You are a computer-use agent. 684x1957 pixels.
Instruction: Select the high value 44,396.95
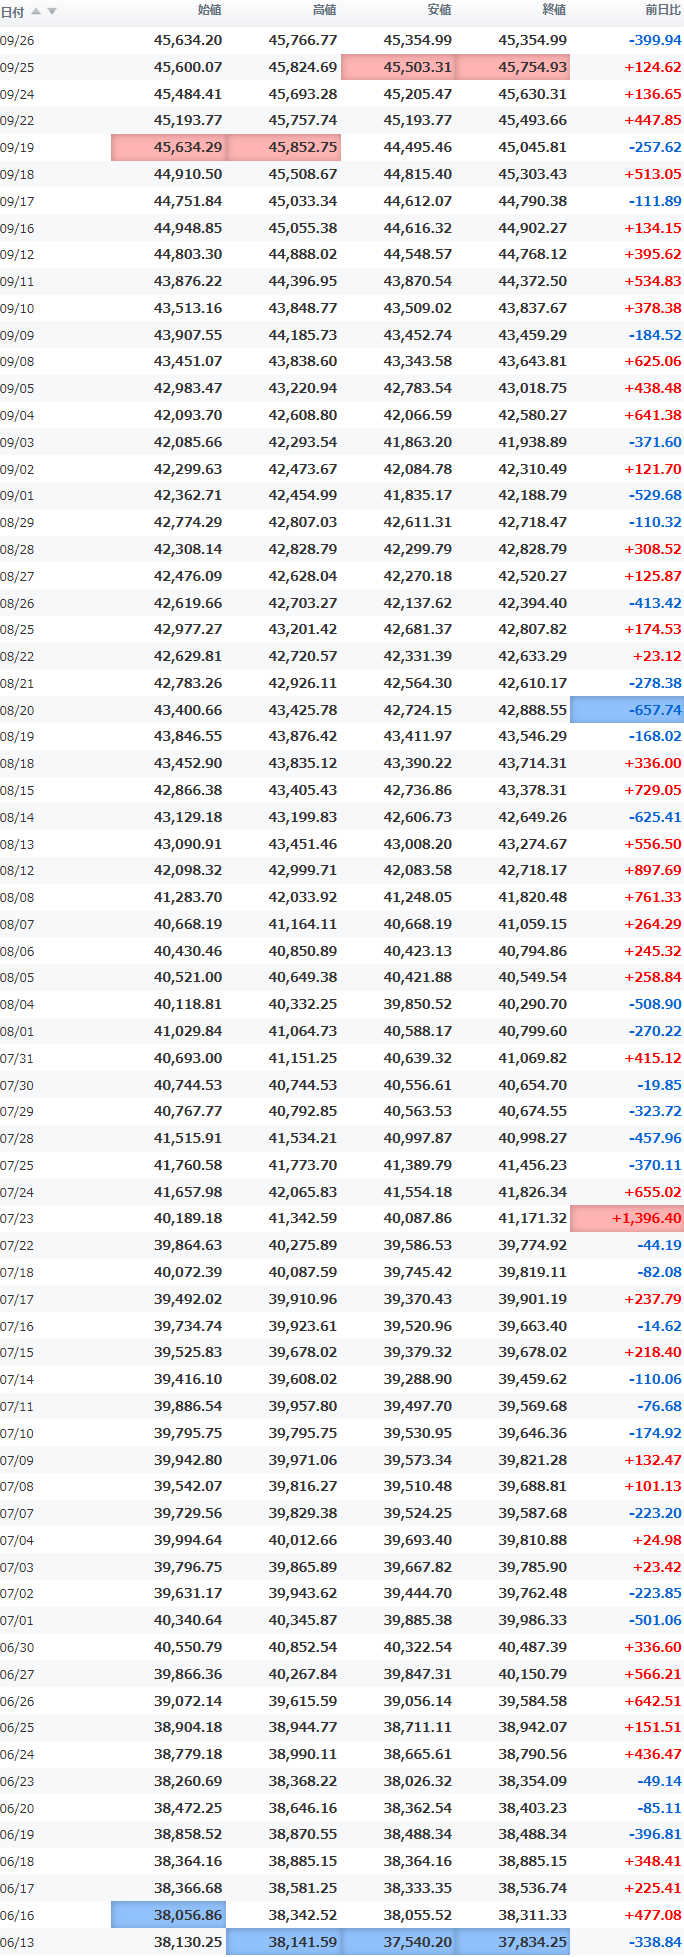tap(303, 282)
